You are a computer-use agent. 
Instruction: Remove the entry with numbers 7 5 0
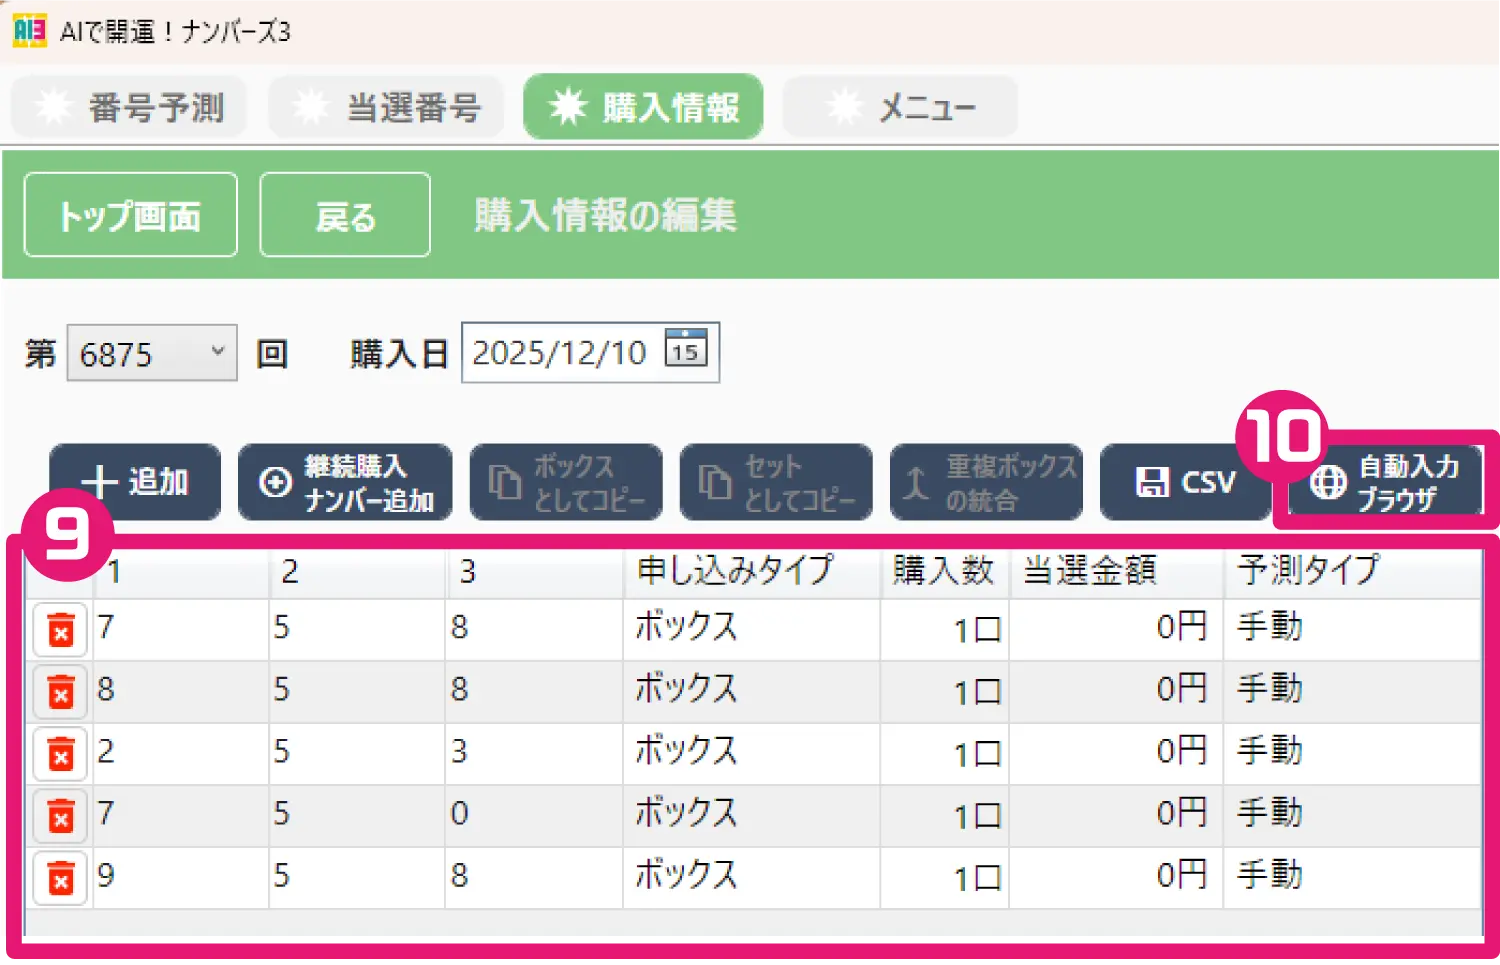(x=59, y=815)
